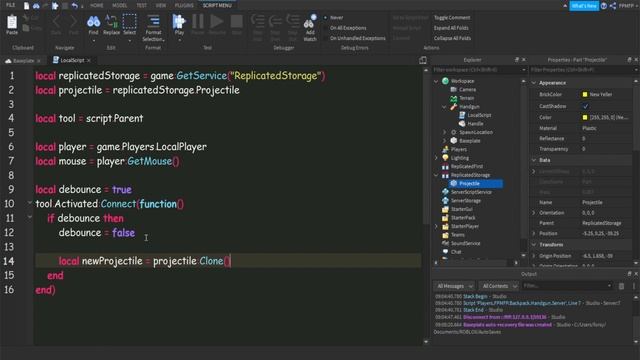Screen dimensions: 640x360
Task: Collapse the Workspace tree node
Action: (436, 81)
